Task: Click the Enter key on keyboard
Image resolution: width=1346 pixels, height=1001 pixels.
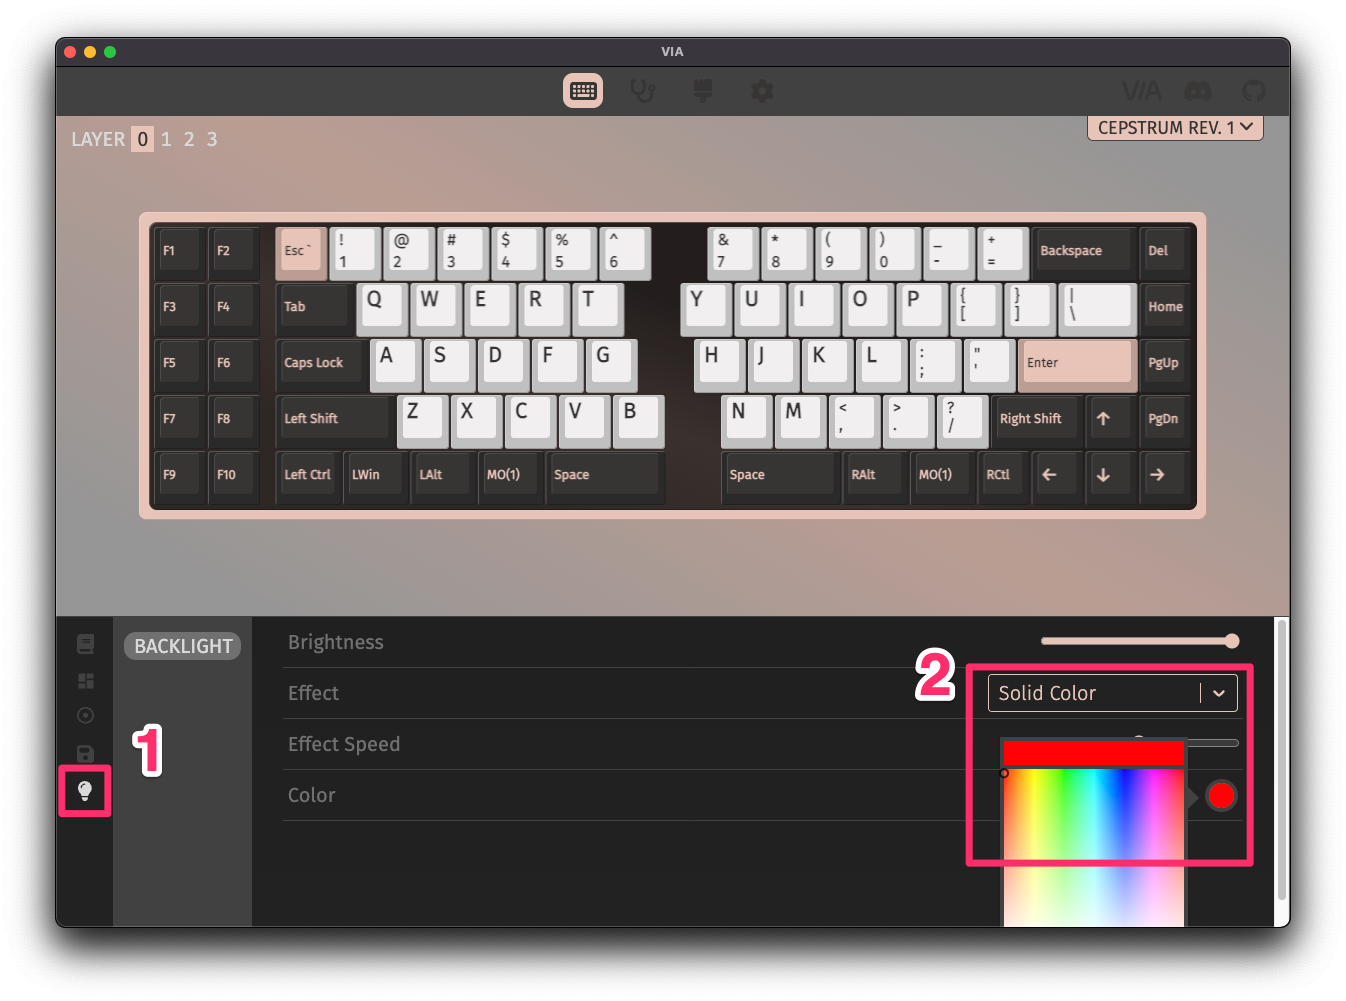Action: 1075,362
